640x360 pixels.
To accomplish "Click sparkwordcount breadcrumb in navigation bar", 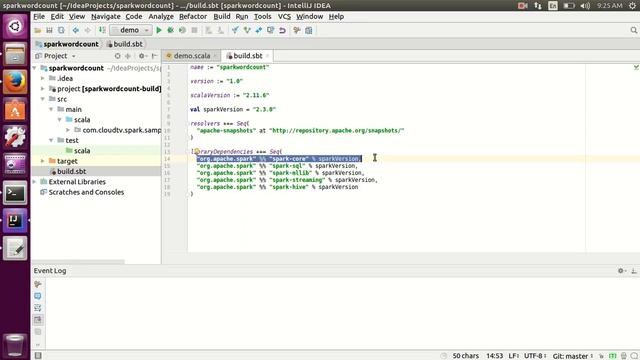I will point(67,44).
